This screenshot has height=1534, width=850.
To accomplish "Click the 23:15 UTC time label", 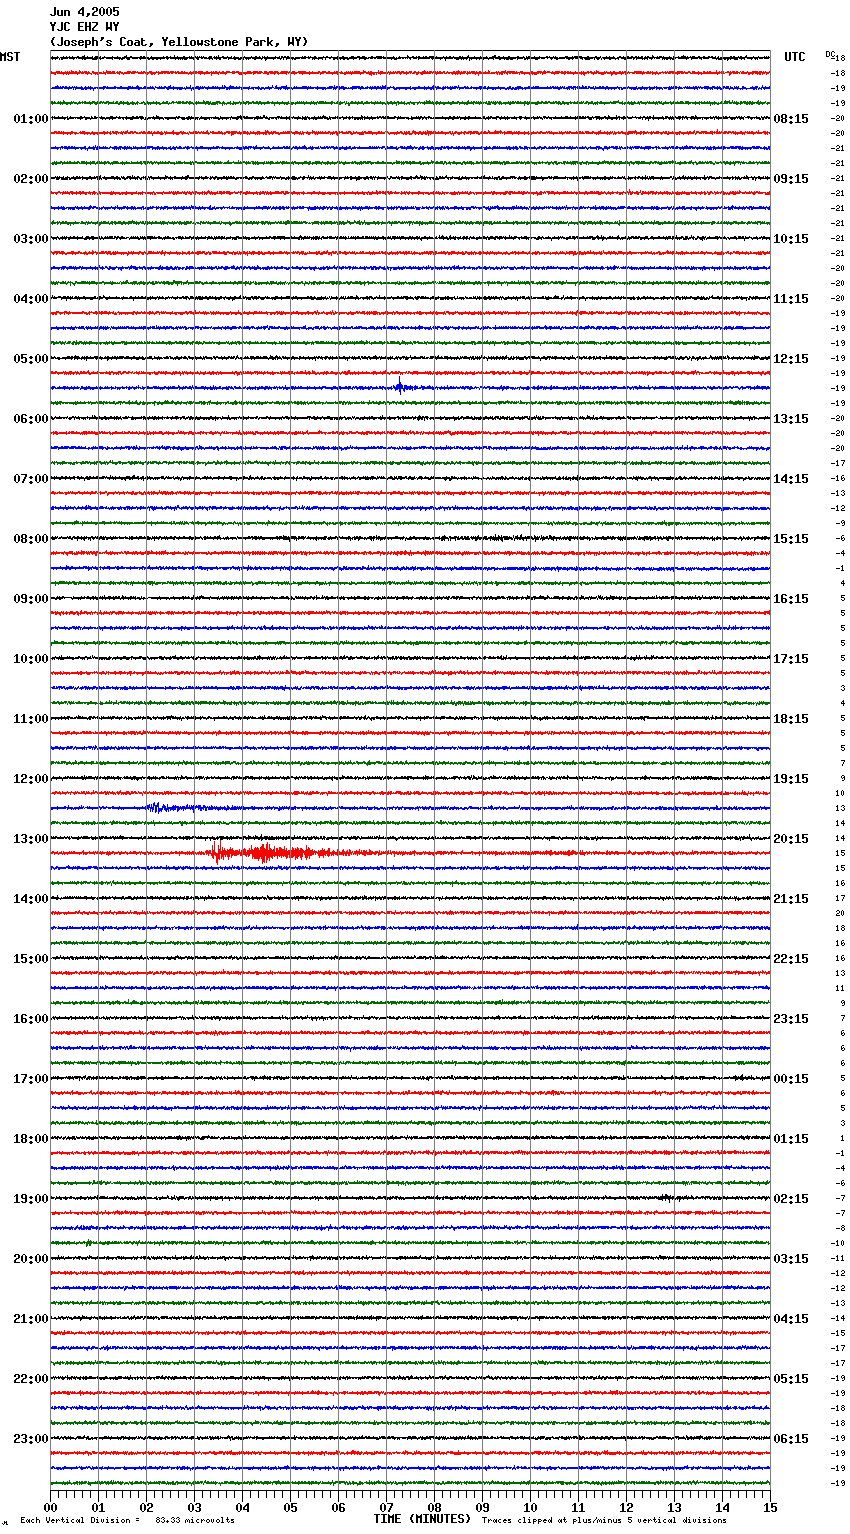I will click(x=791, y=1019).
